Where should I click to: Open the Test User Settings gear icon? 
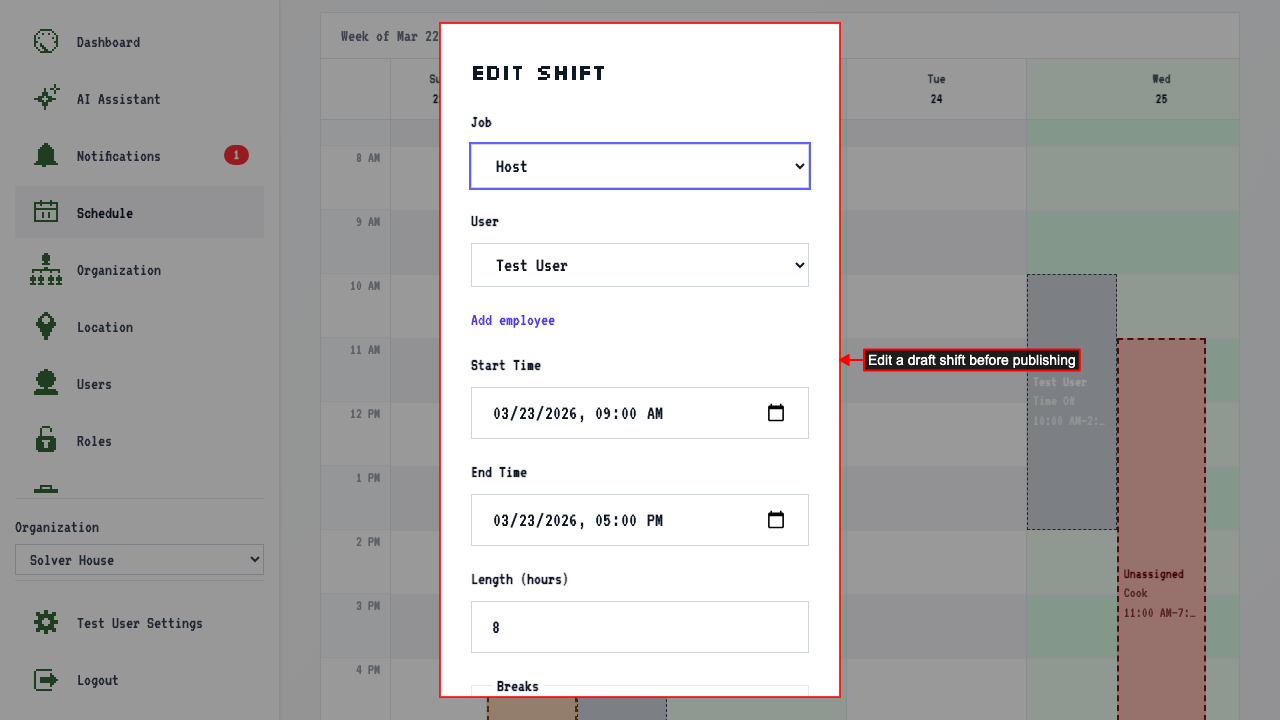pos(46,623)
